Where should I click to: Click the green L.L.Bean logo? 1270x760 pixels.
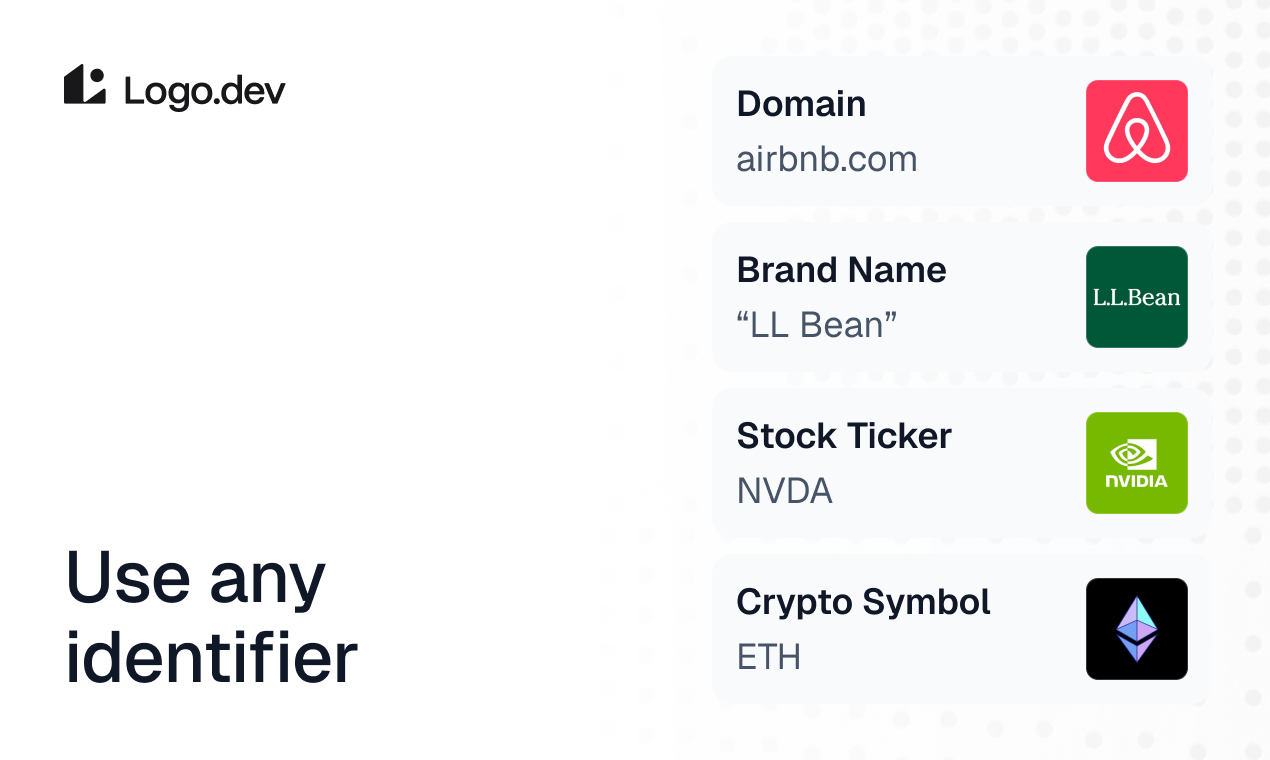[x=1136, y=297]
